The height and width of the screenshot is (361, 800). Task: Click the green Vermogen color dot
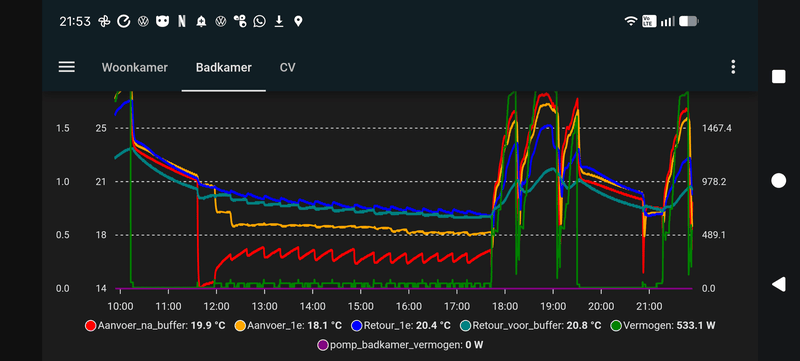click(616, 326)
